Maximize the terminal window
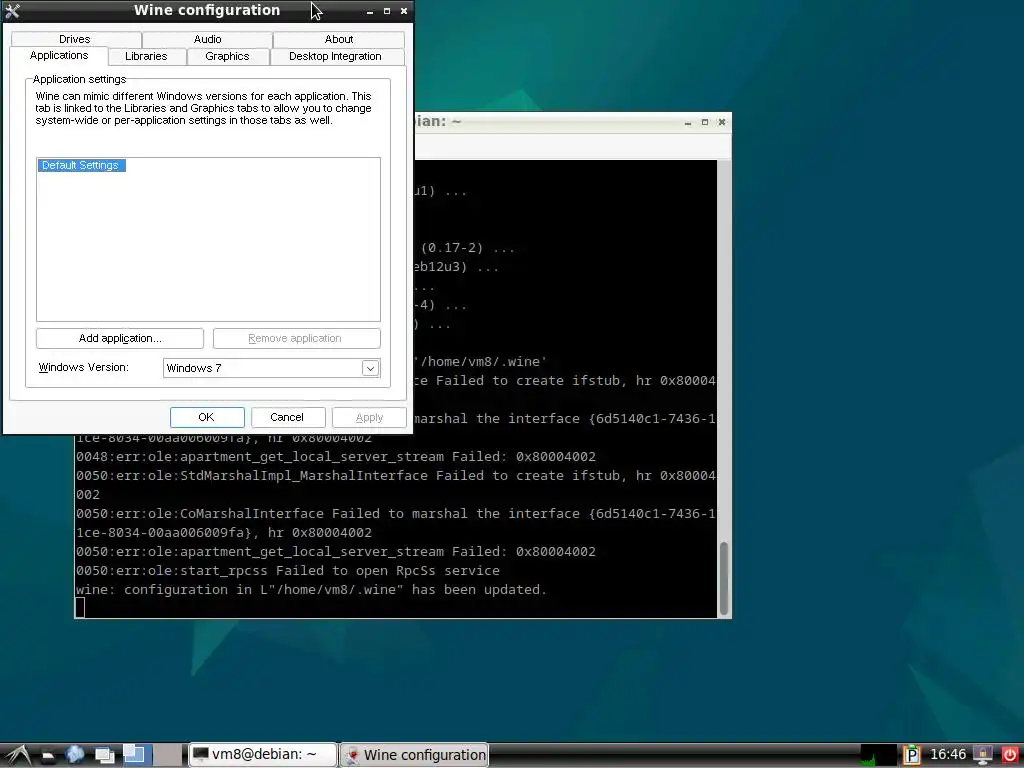Viewport: 1024px width, 768px height. click(705, 122)
